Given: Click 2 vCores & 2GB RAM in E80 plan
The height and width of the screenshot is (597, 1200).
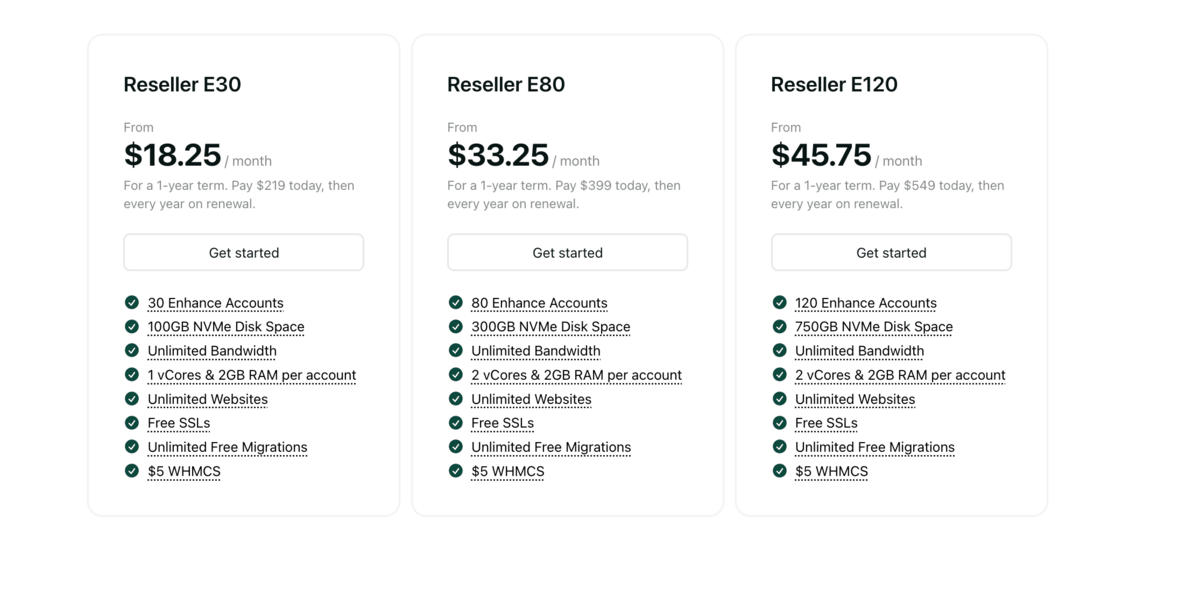Looking at the screenshot, I should pos(576,375).
